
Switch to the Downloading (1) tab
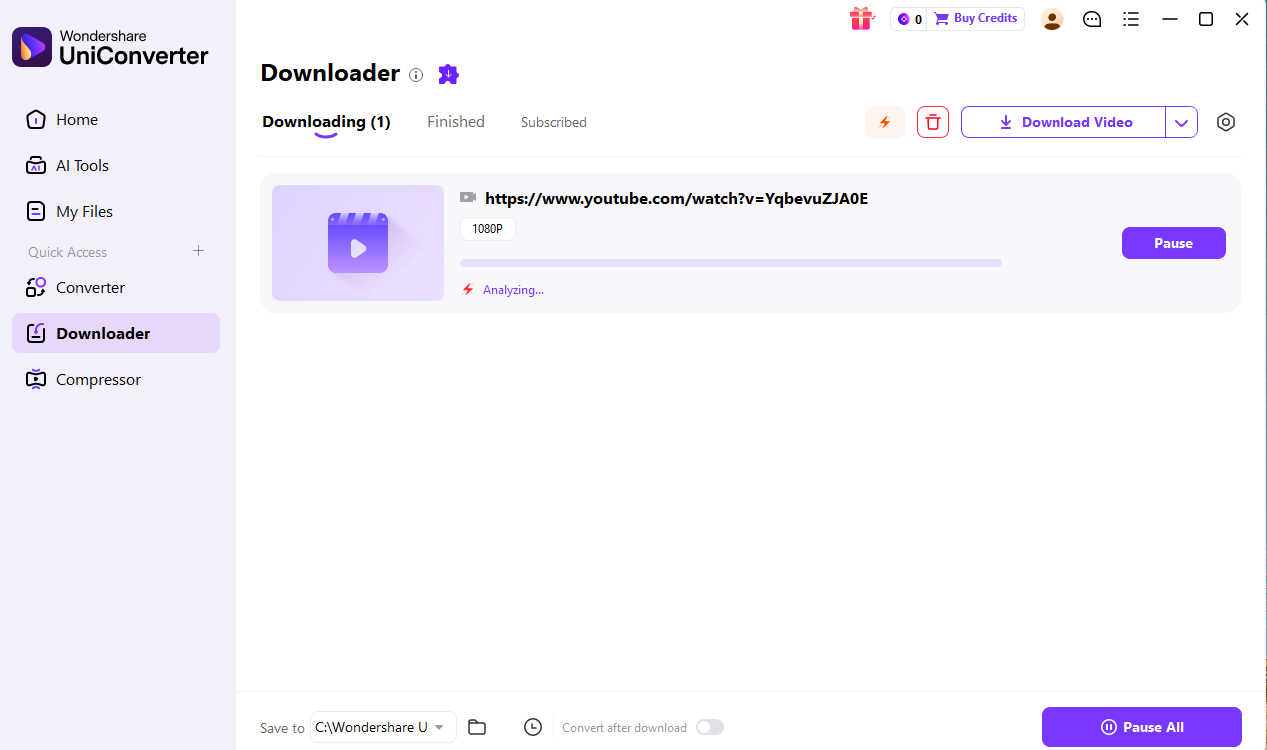point(326,122)
